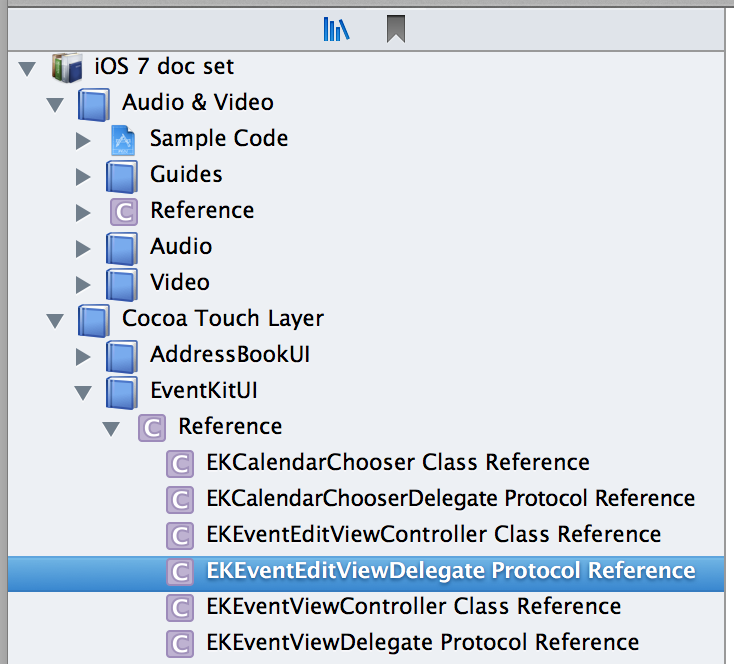Show bookmarks via the bookmark icon
Screen dimensions: 734x664
[x=396, y=29]
